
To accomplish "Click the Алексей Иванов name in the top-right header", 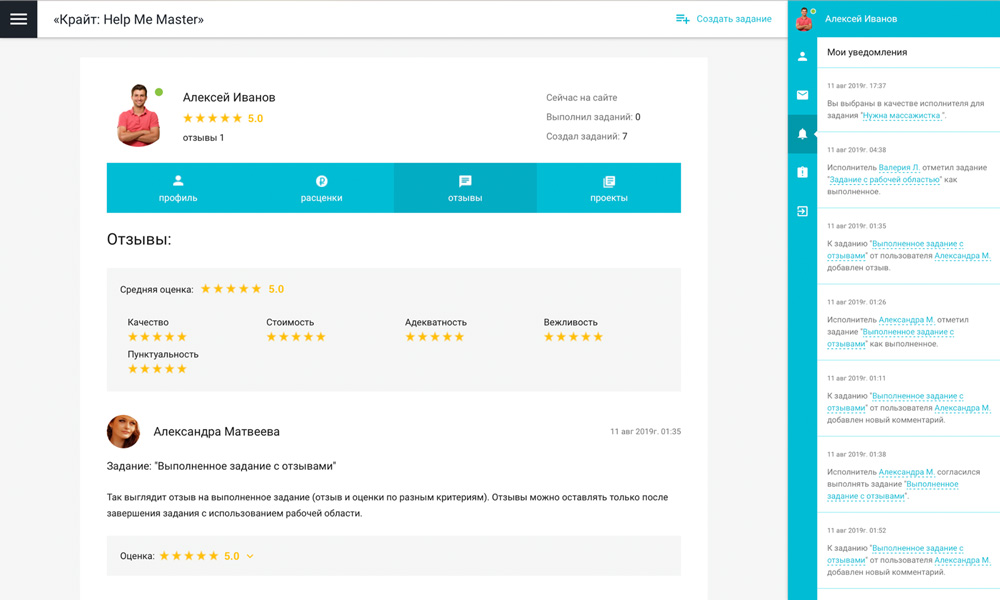I will (861, 19).
